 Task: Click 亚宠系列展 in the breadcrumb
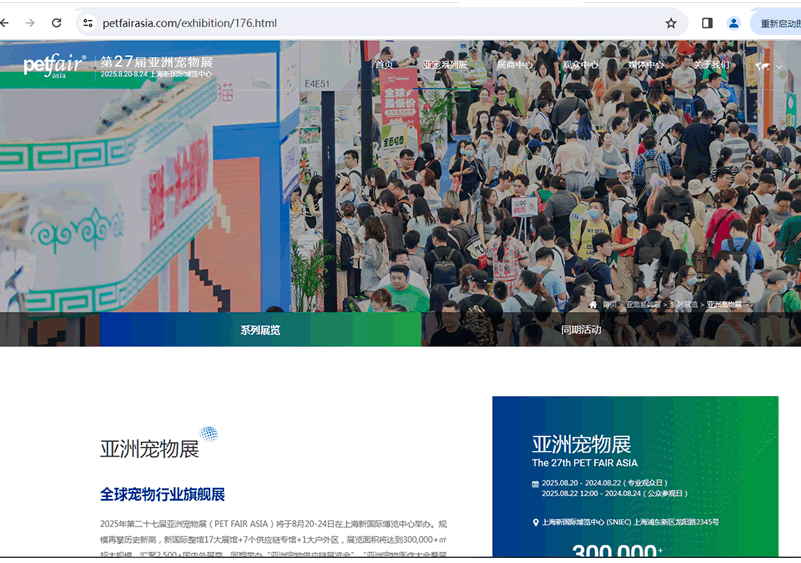[x=644, y=304]
